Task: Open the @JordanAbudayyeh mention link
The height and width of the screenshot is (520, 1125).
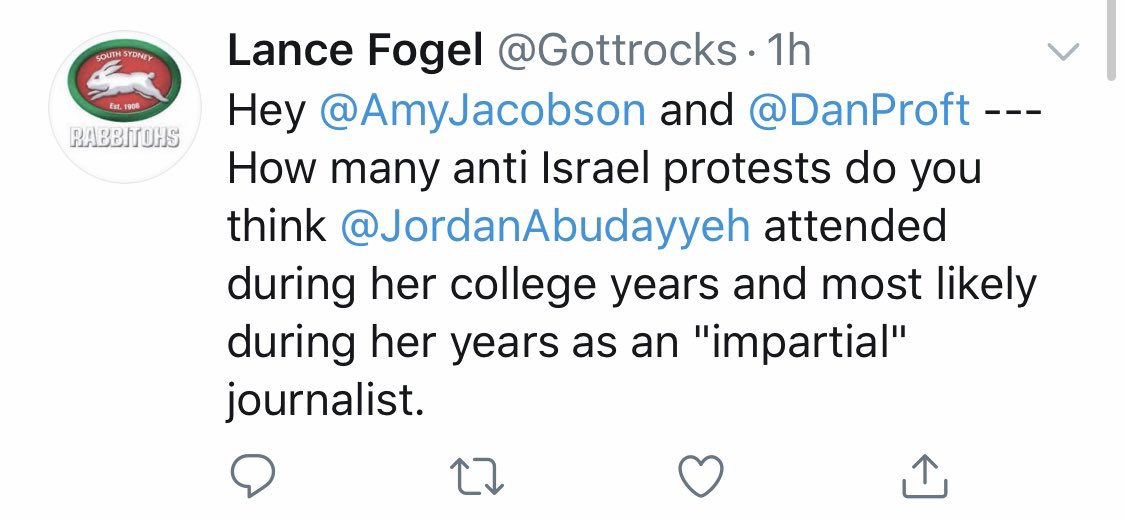Action: point(545,226)
